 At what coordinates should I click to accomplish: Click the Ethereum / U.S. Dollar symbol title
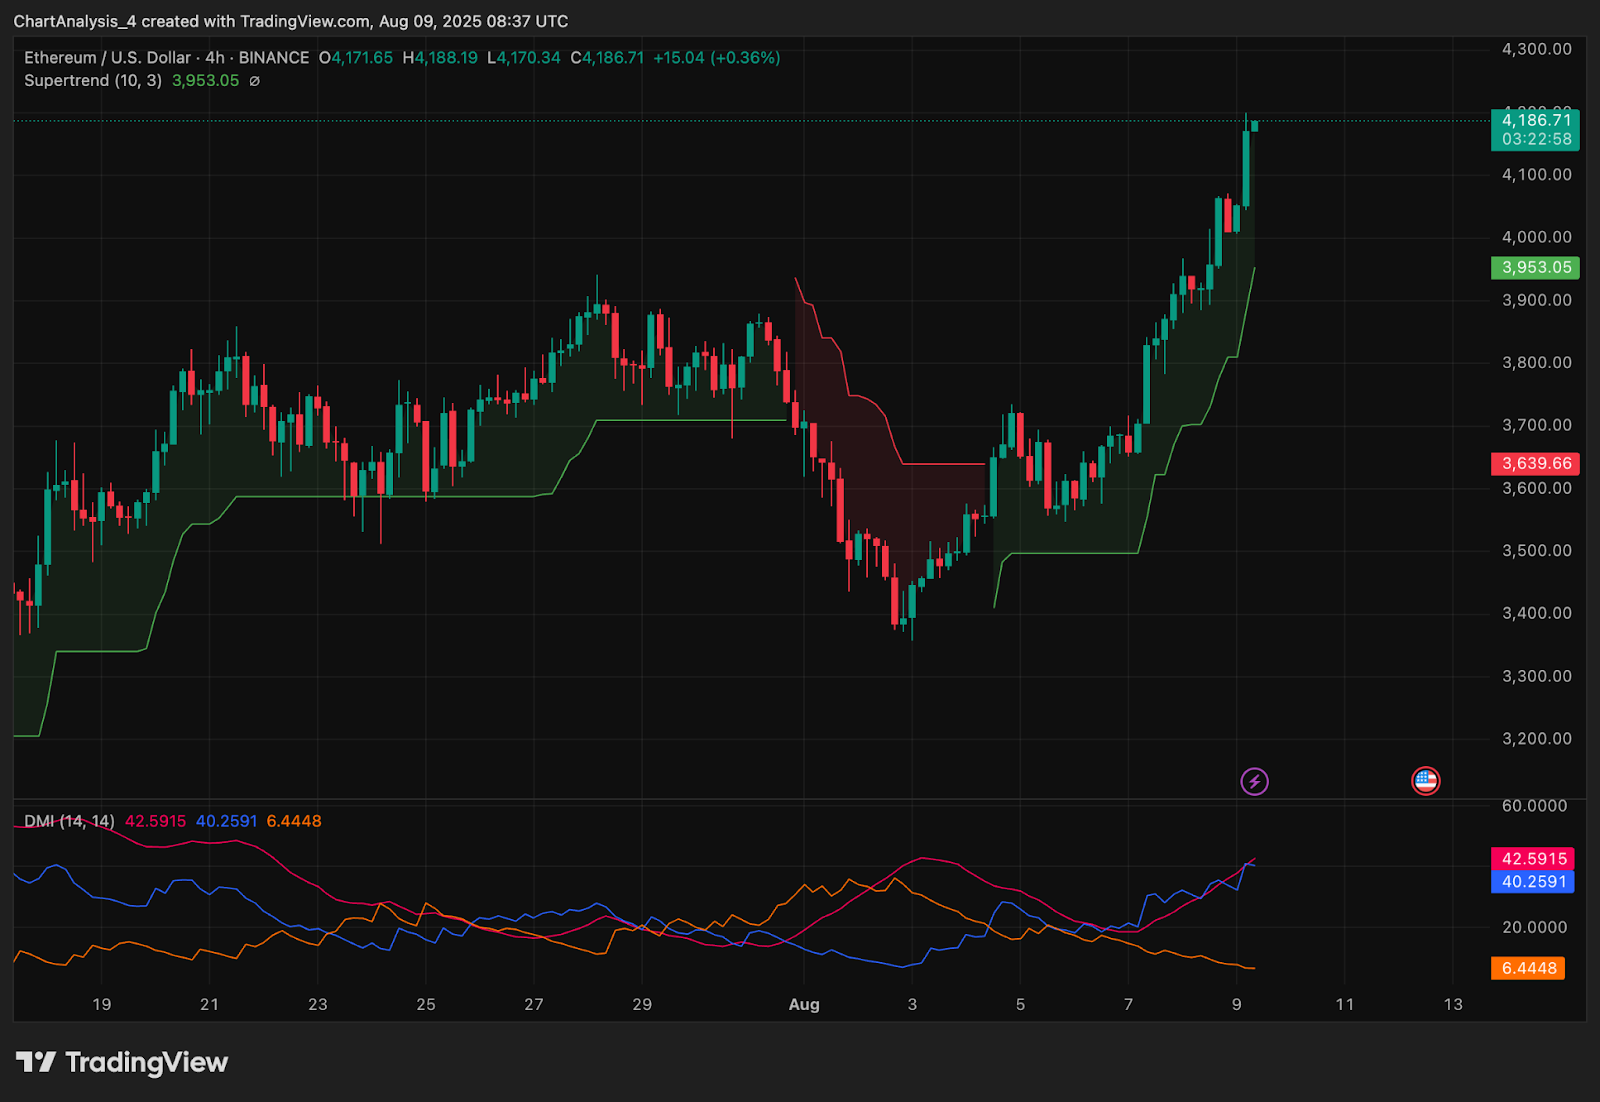point(110,58)
